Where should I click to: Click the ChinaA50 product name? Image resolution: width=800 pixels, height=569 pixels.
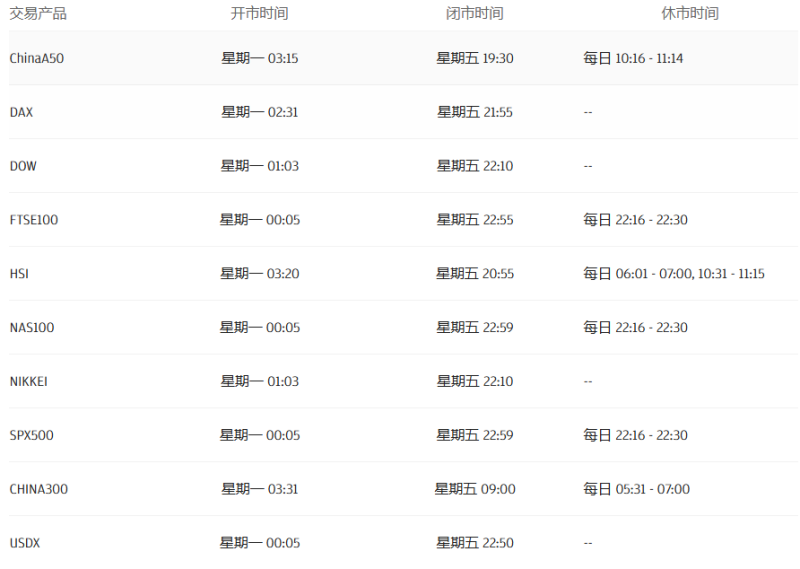(x=37, y=58)
